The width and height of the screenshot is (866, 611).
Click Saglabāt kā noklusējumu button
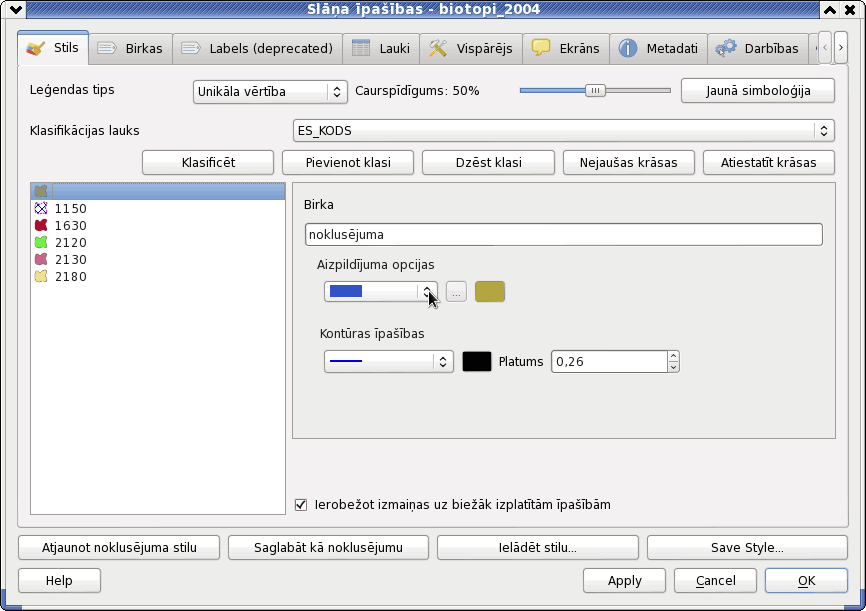click(x=328, y=547)
